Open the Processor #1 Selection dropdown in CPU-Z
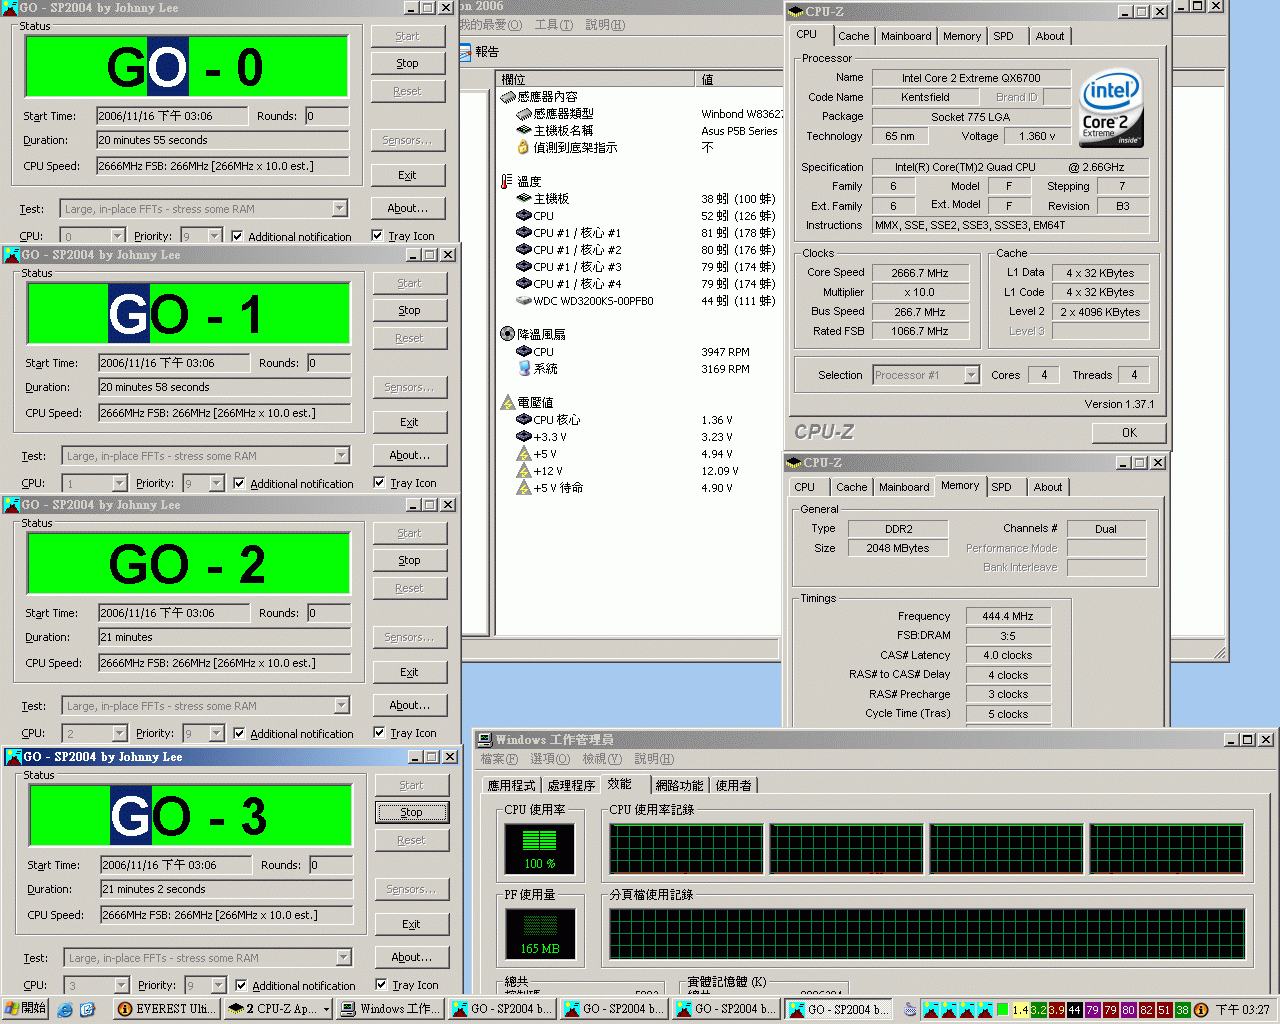1280x1024 pixels. point(971,375)
